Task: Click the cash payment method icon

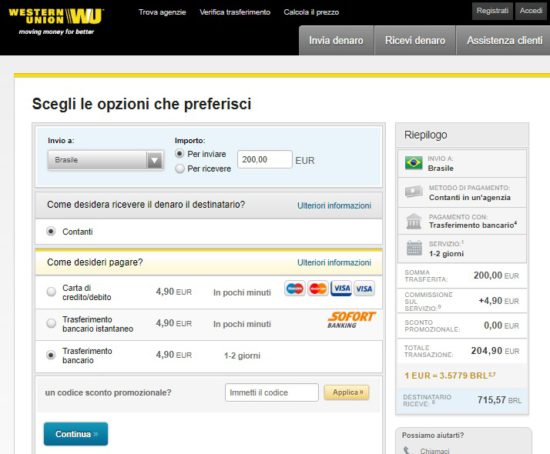Action: click(x=414, y=192)
